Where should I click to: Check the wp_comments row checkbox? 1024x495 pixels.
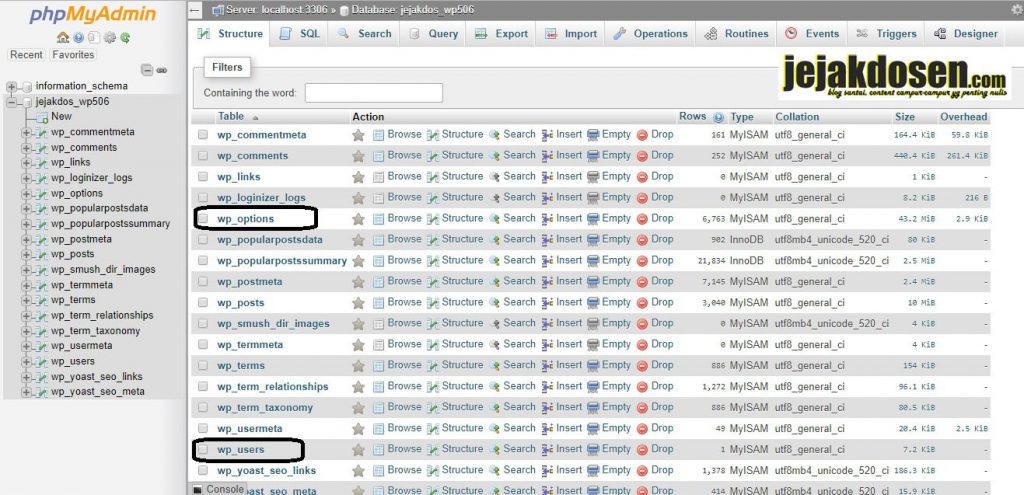[203, 155]
